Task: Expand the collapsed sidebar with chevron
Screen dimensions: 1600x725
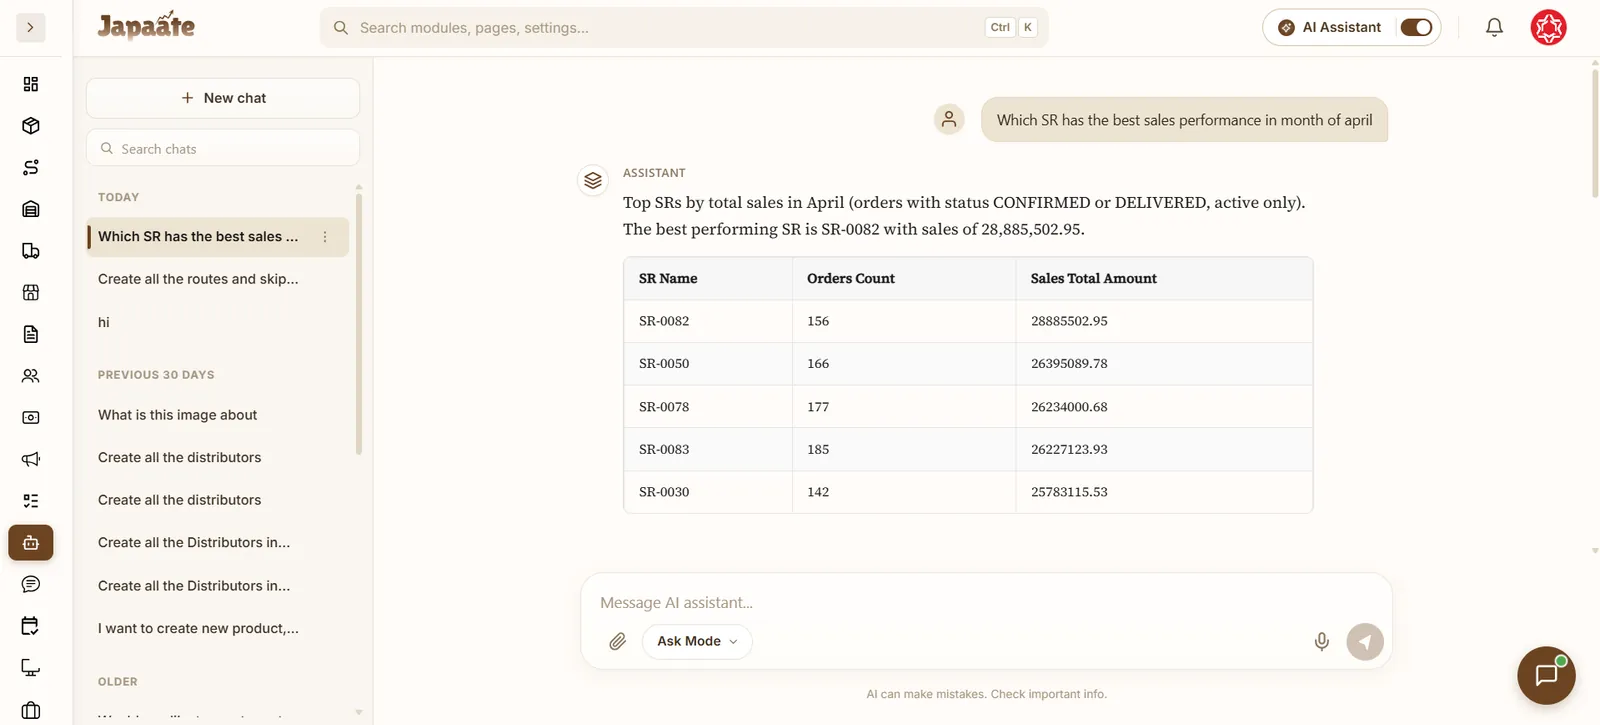Action: (31, 27)
